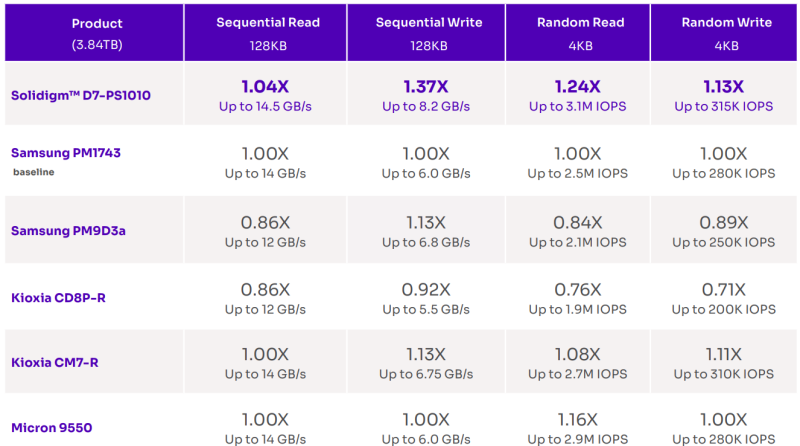Select the Samsung PM9D3a product name

68,231
